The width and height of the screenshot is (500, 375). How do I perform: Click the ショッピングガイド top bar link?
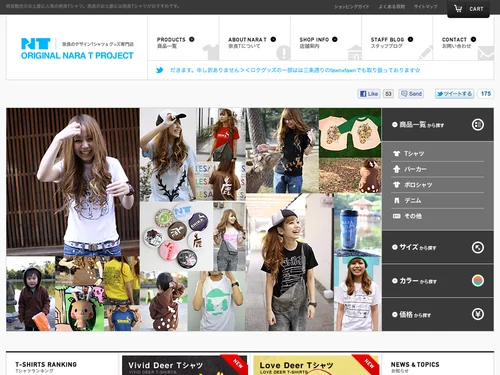(351, 7)
